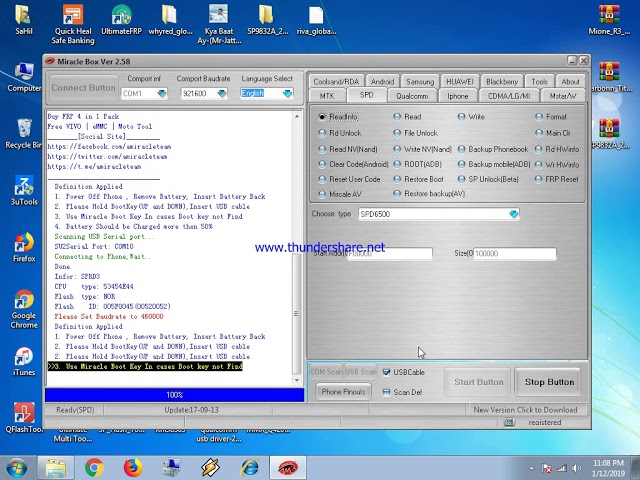Click the Stop Button
This screenshot has width=640, height=480.
[x=549, y=382]
